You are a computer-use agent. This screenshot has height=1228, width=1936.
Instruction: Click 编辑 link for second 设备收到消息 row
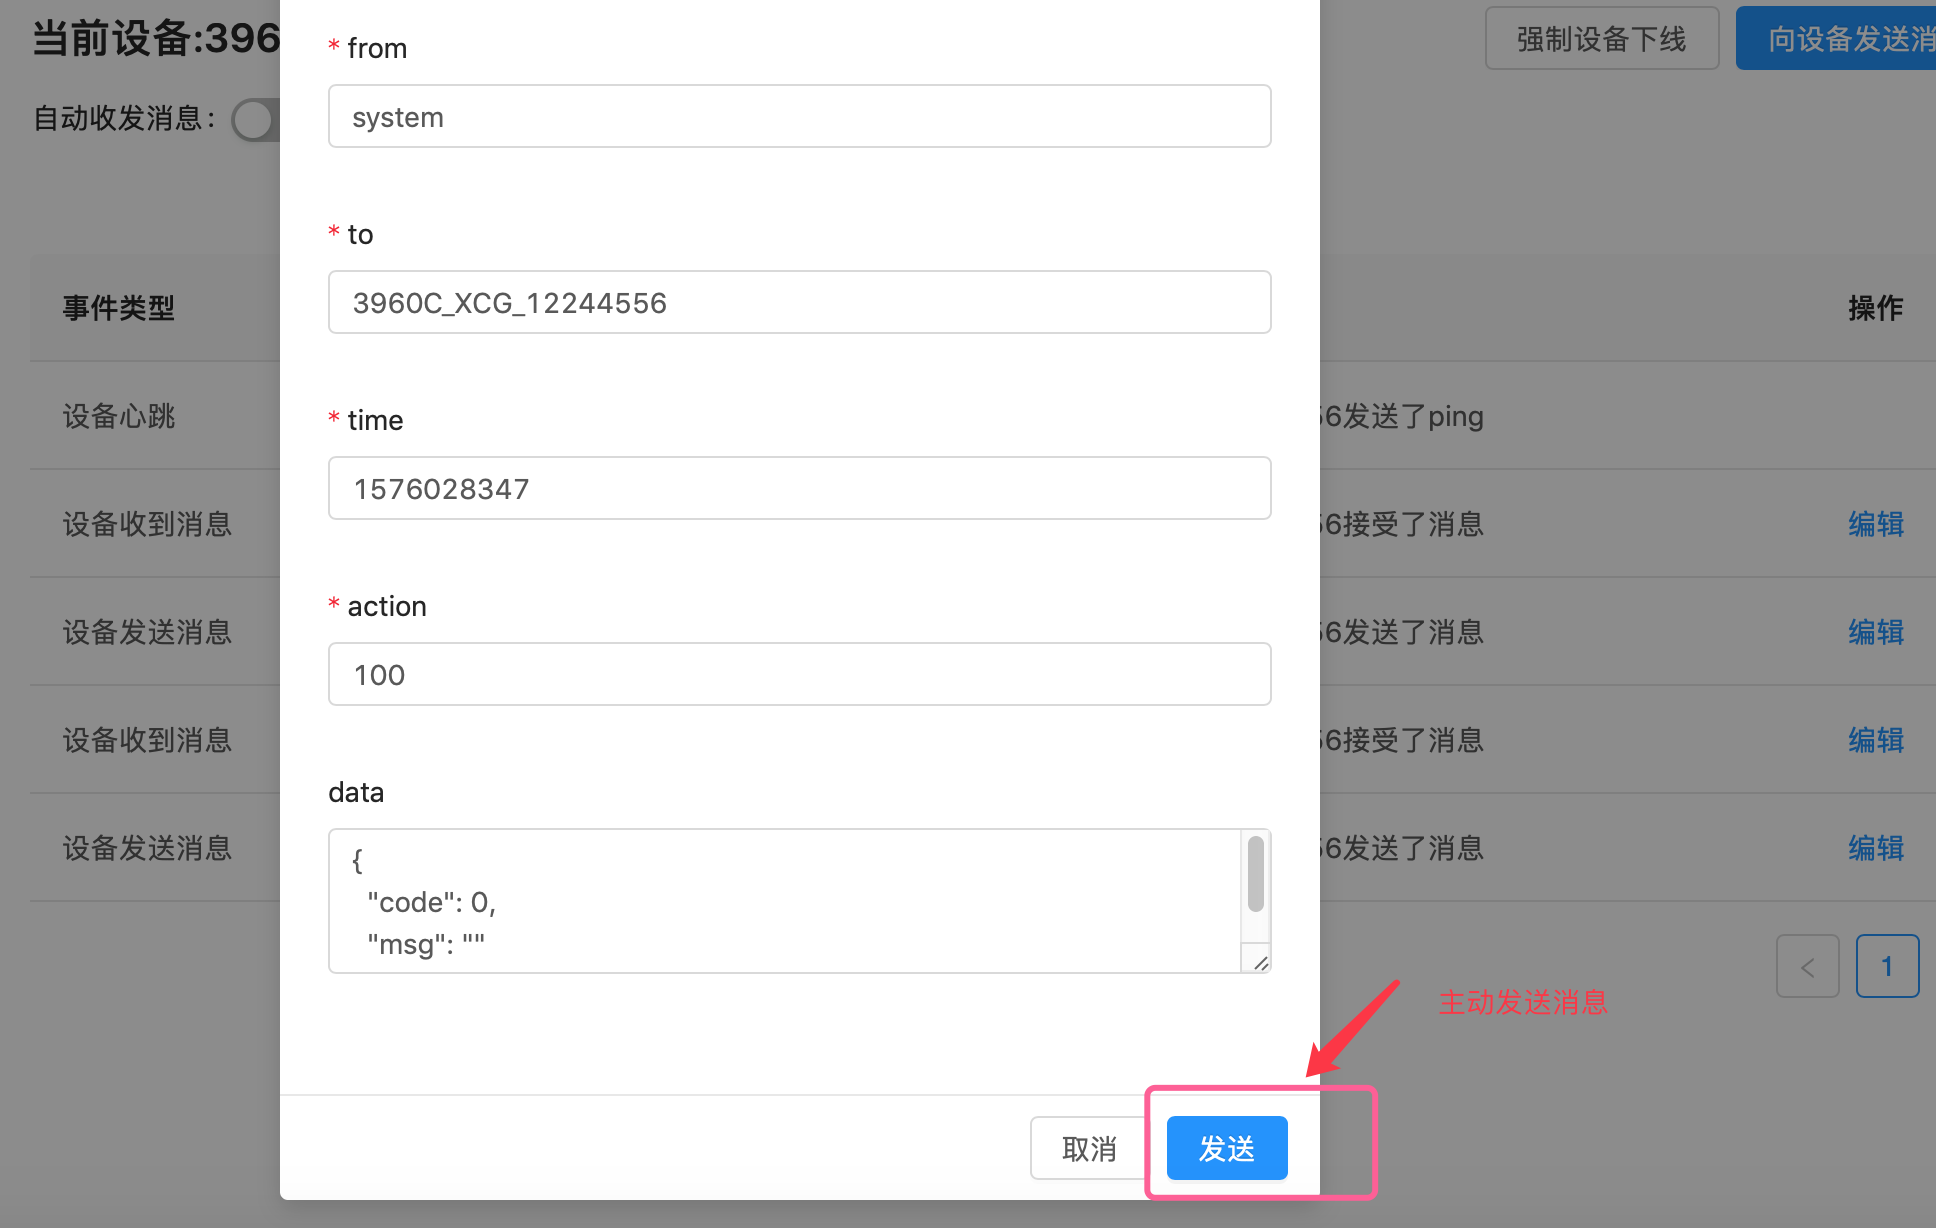click(1875, 740)
